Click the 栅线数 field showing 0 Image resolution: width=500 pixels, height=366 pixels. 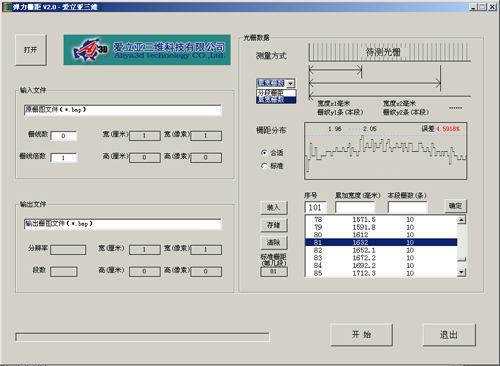[63, 136]
